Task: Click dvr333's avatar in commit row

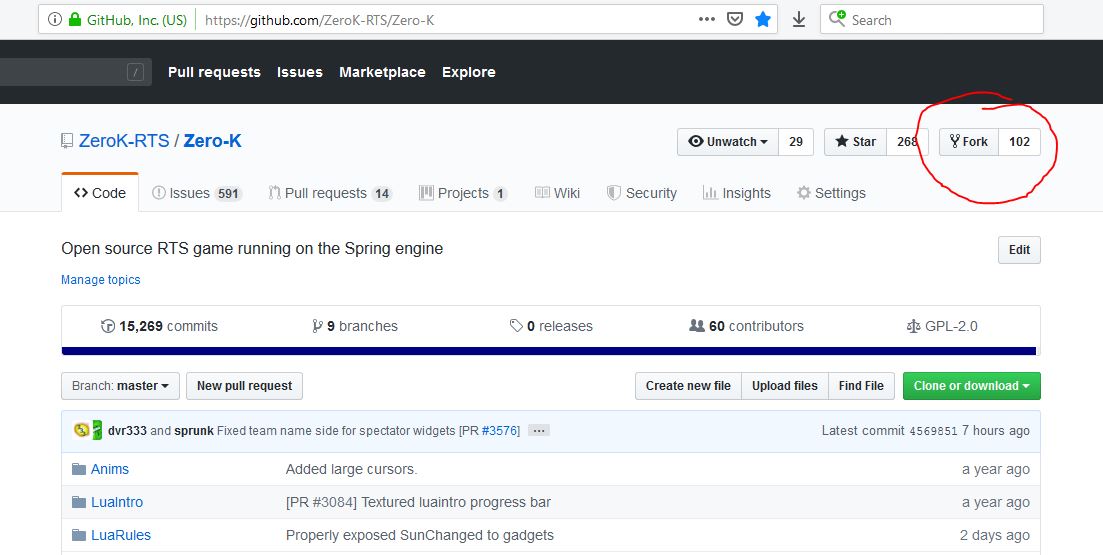Action: 82,430
